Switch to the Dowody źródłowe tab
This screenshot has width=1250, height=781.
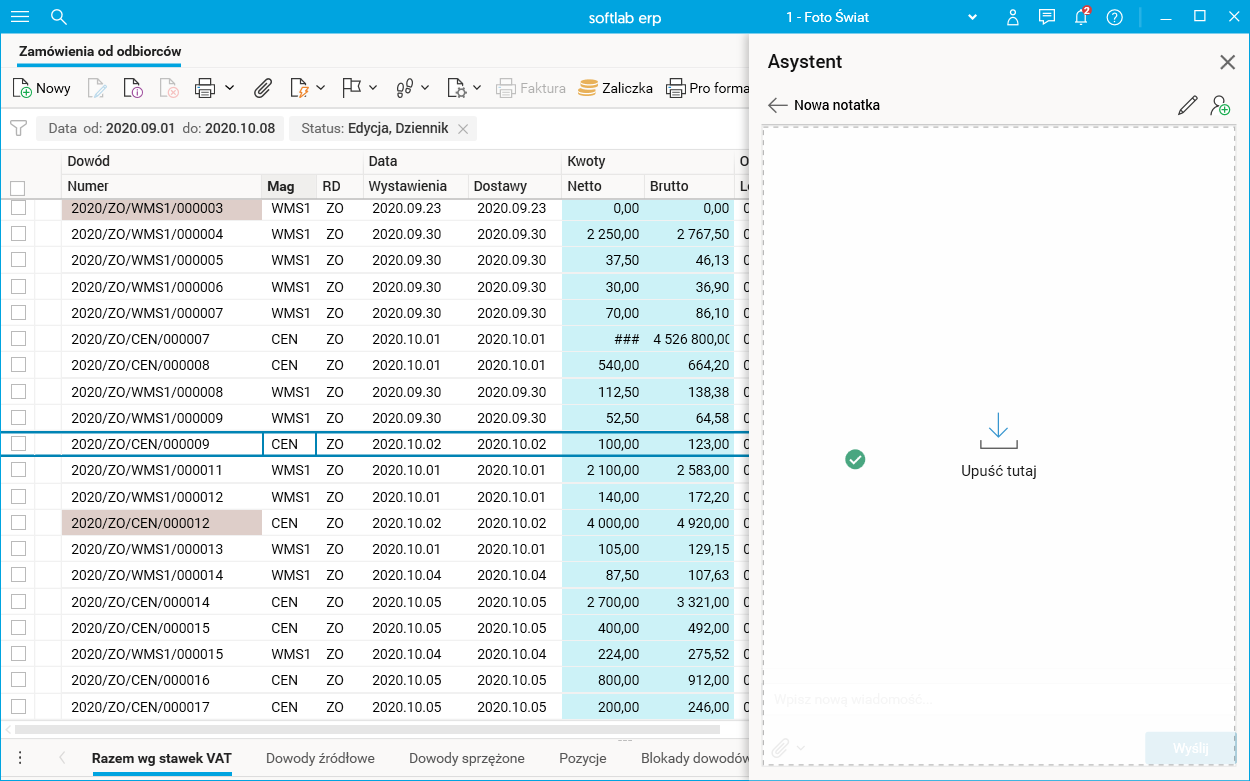tap(320, 758)
